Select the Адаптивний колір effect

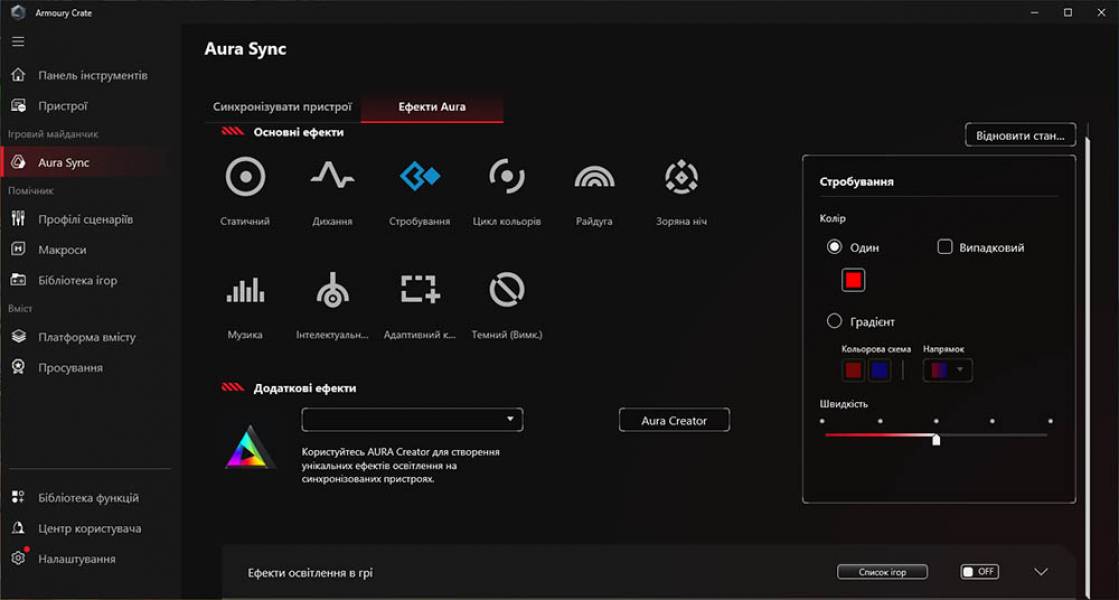(x=418, y=290)
